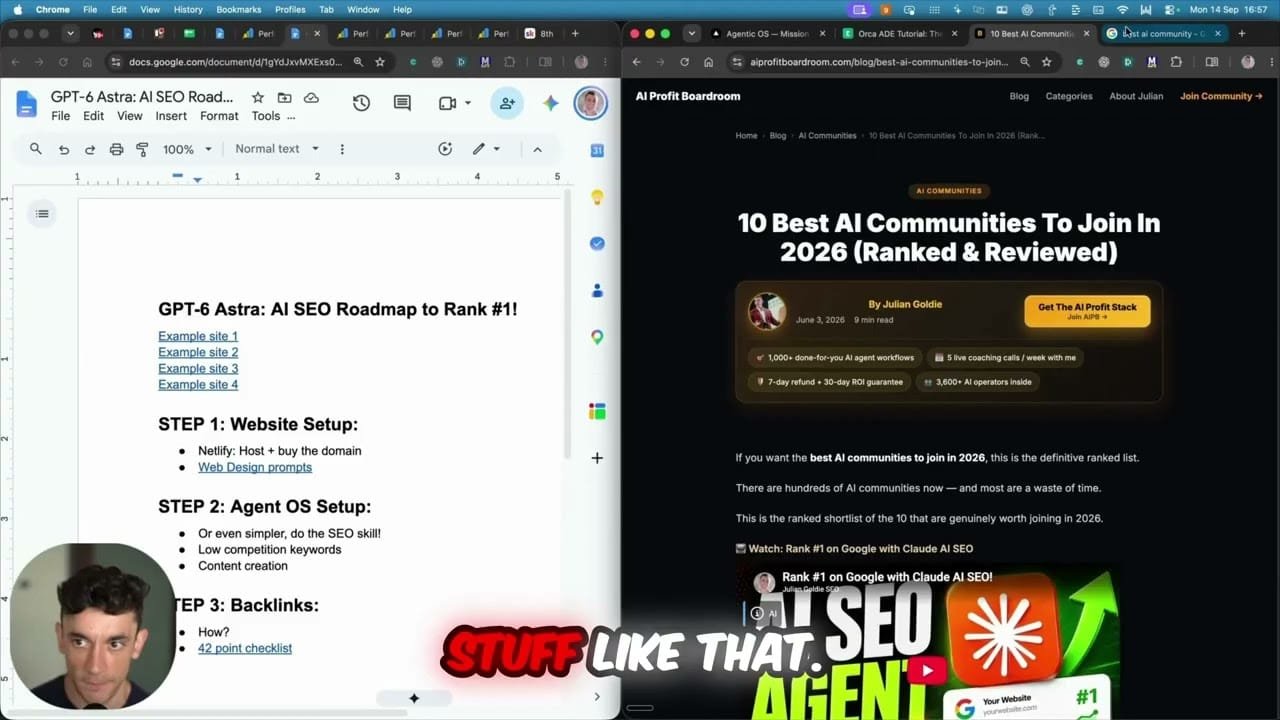This screenshot has width=1280, height=720.
Task: Open the Apple menu
Action: 17,9
